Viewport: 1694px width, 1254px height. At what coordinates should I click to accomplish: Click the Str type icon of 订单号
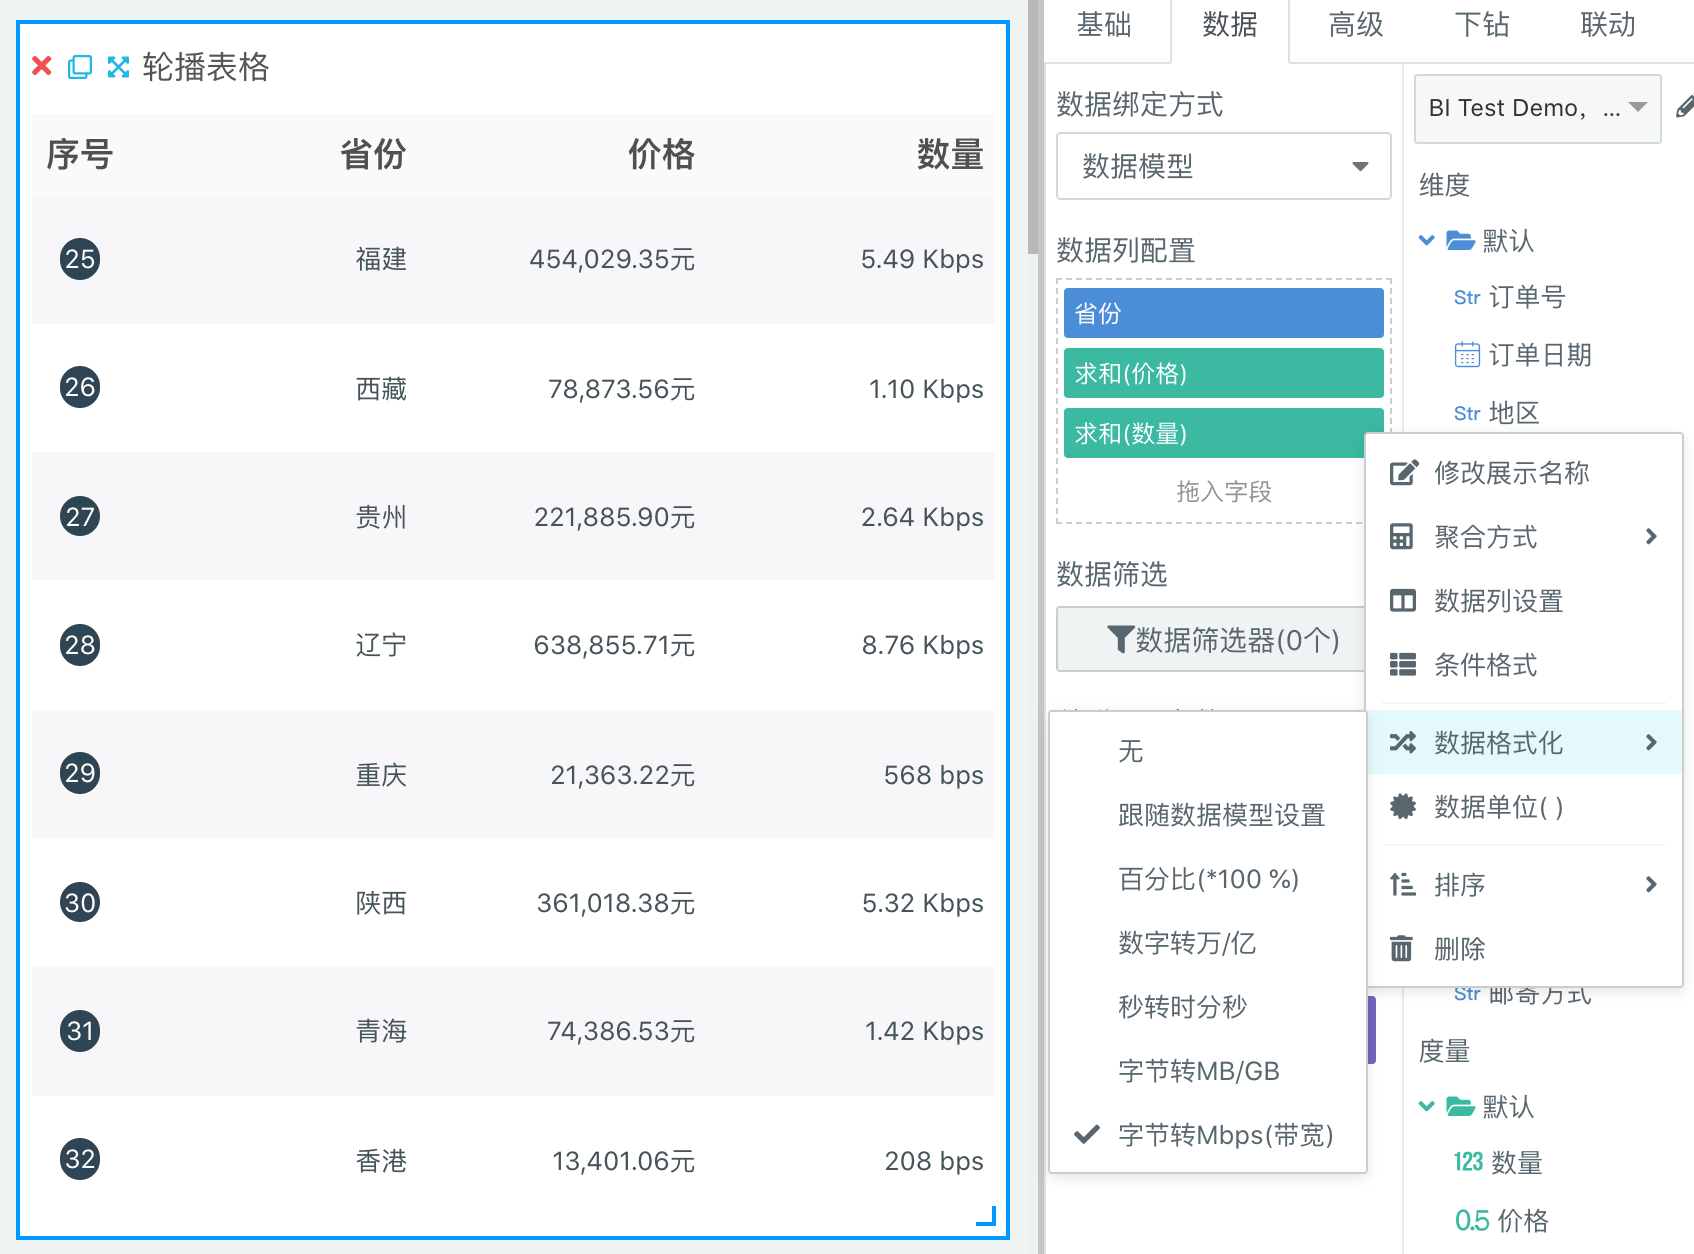tap(1467, 297)
